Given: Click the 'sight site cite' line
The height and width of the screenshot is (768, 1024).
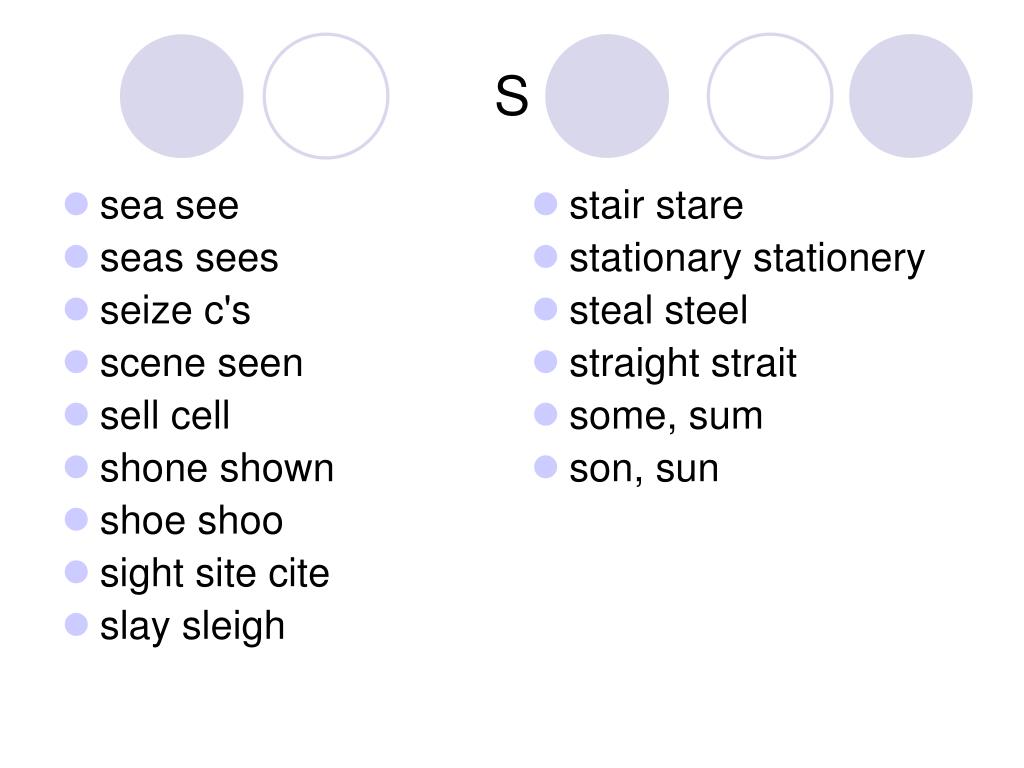Looking at the screenshot, I should [x=214, y=575].
